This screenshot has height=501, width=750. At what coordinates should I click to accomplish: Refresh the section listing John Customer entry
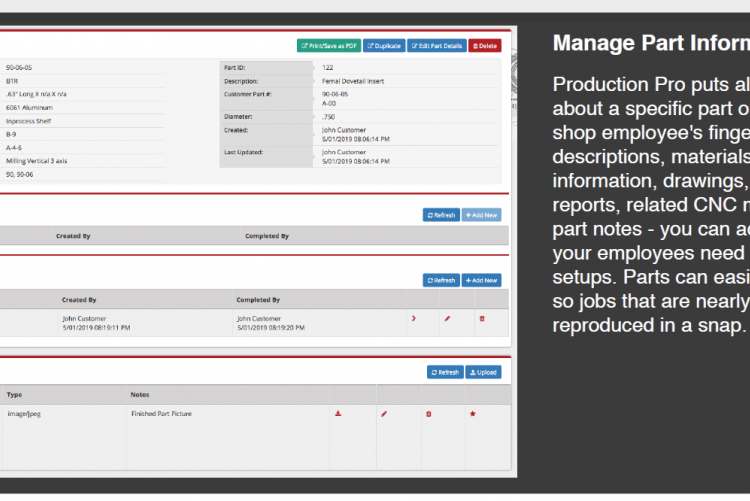point(441,280)
